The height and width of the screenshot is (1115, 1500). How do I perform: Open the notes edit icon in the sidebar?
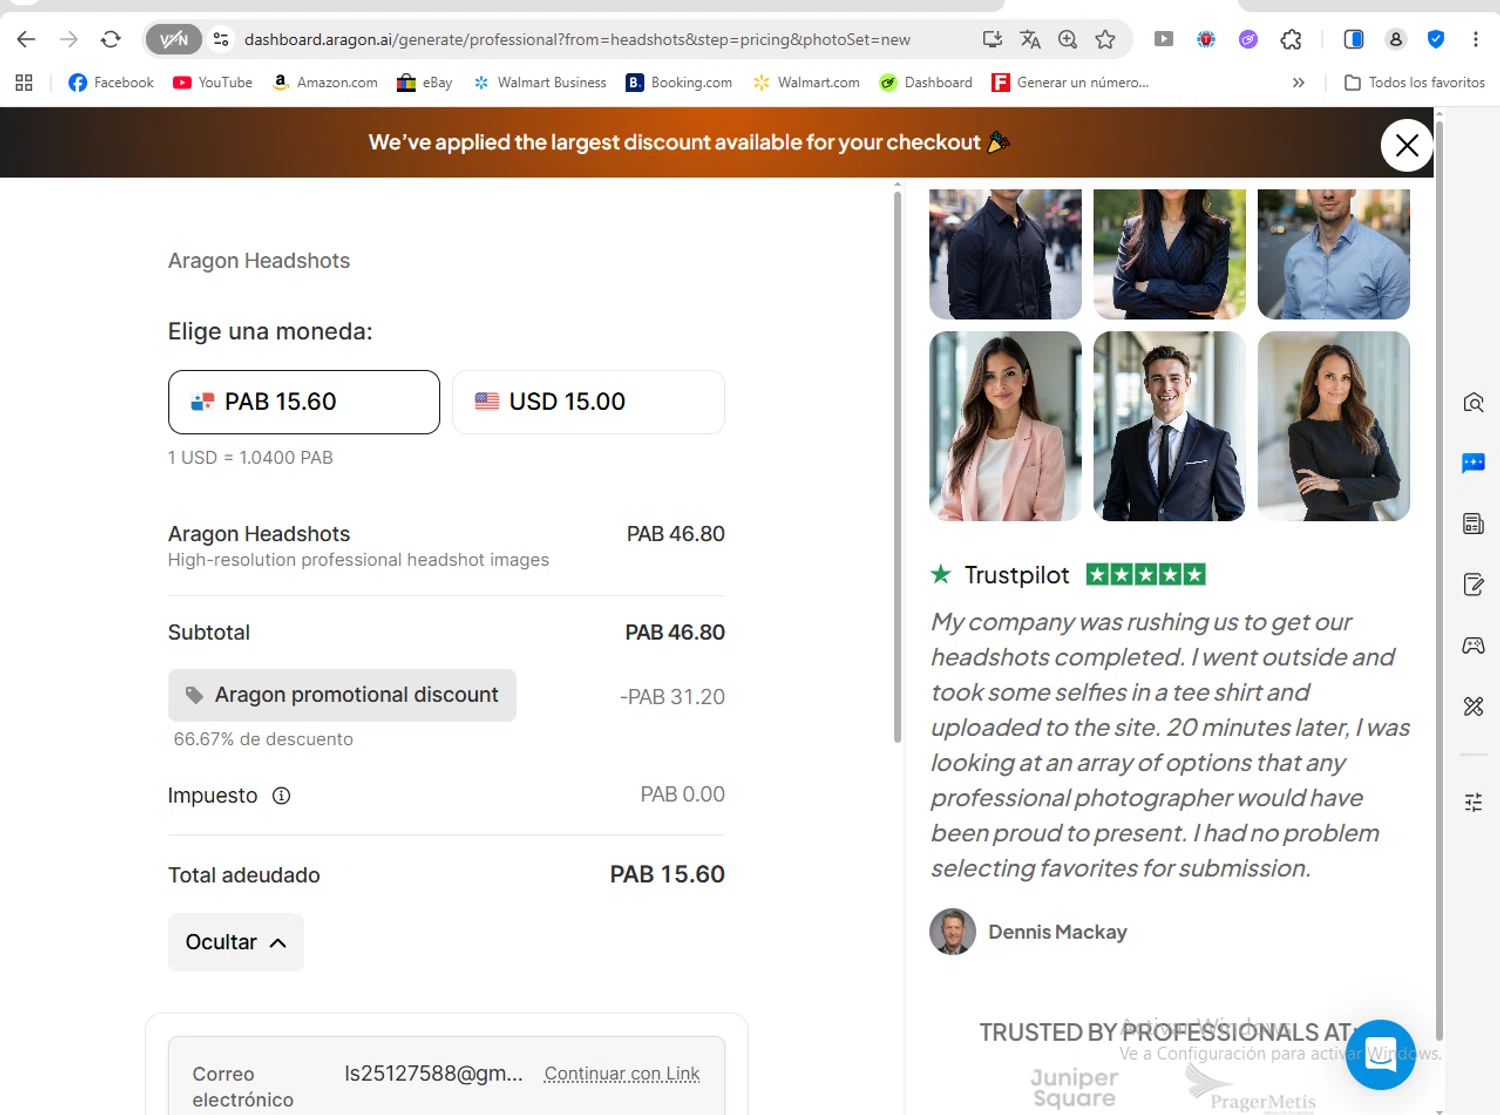pyautogui.click(x=1473, y=585)
